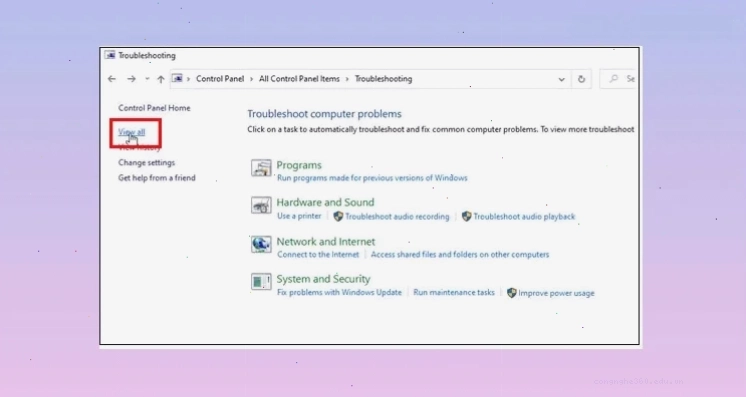Click Troubleshoot audio playback link
Screen dimensions: 746x398
click(x=524, y=216)
